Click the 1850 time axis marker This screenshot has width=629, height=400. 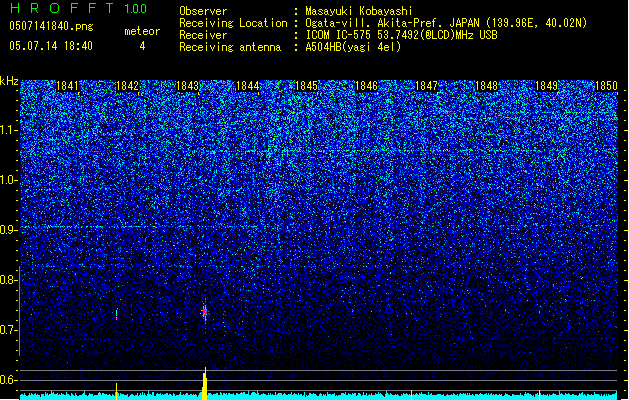click(606, 86)
